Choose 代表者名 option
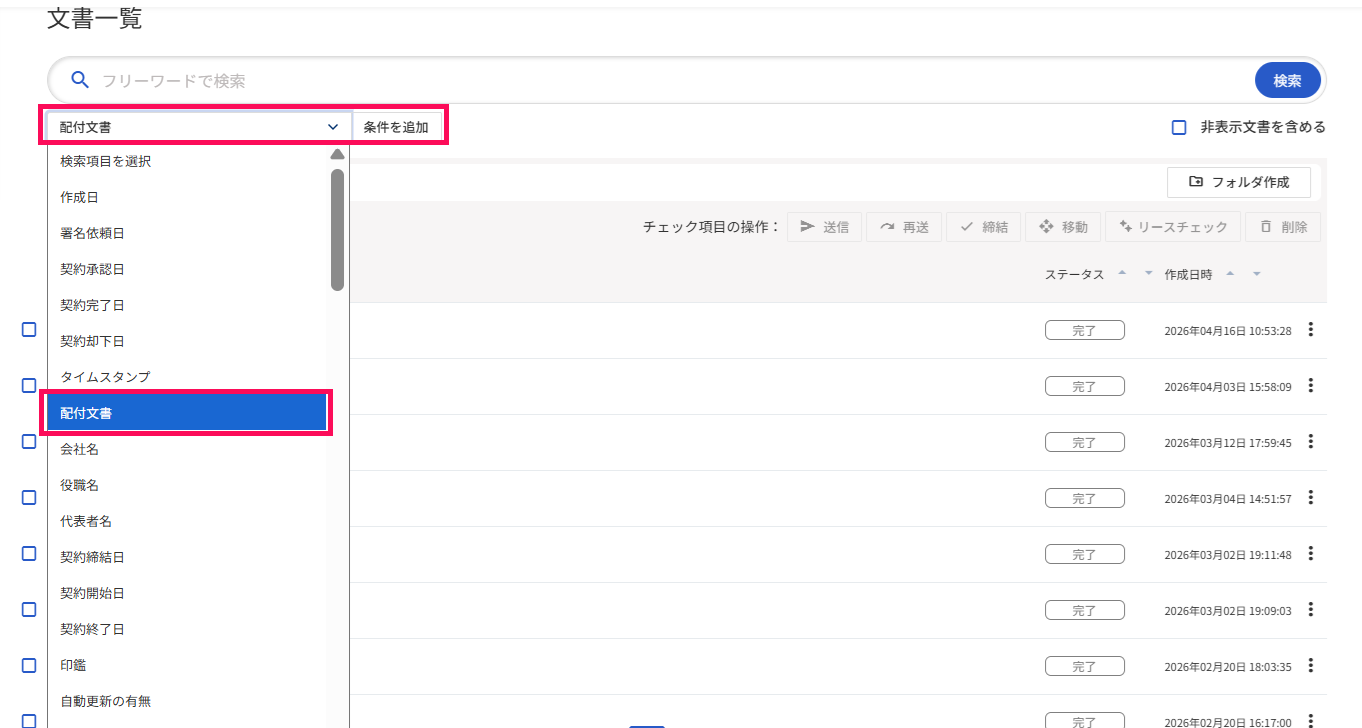Image resolution: width=1362 pixels, height=728 pixels. tap(188, 521)
